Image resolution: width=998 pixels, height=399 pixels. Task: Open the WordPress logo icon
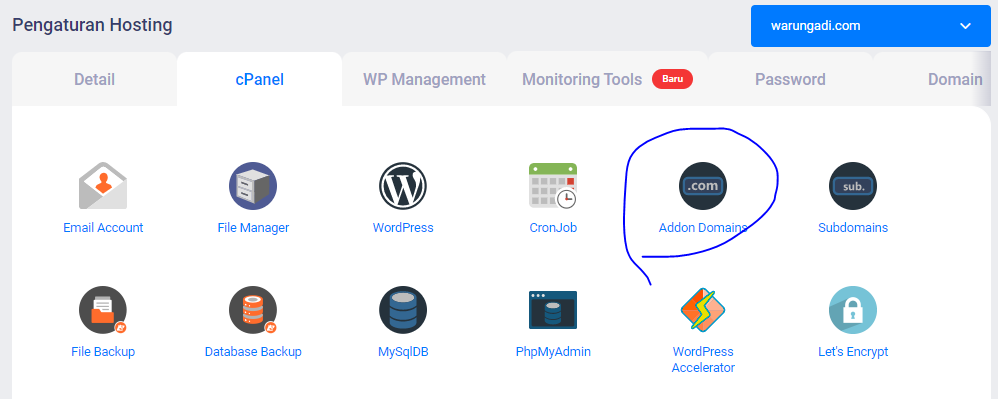point(403,186)
